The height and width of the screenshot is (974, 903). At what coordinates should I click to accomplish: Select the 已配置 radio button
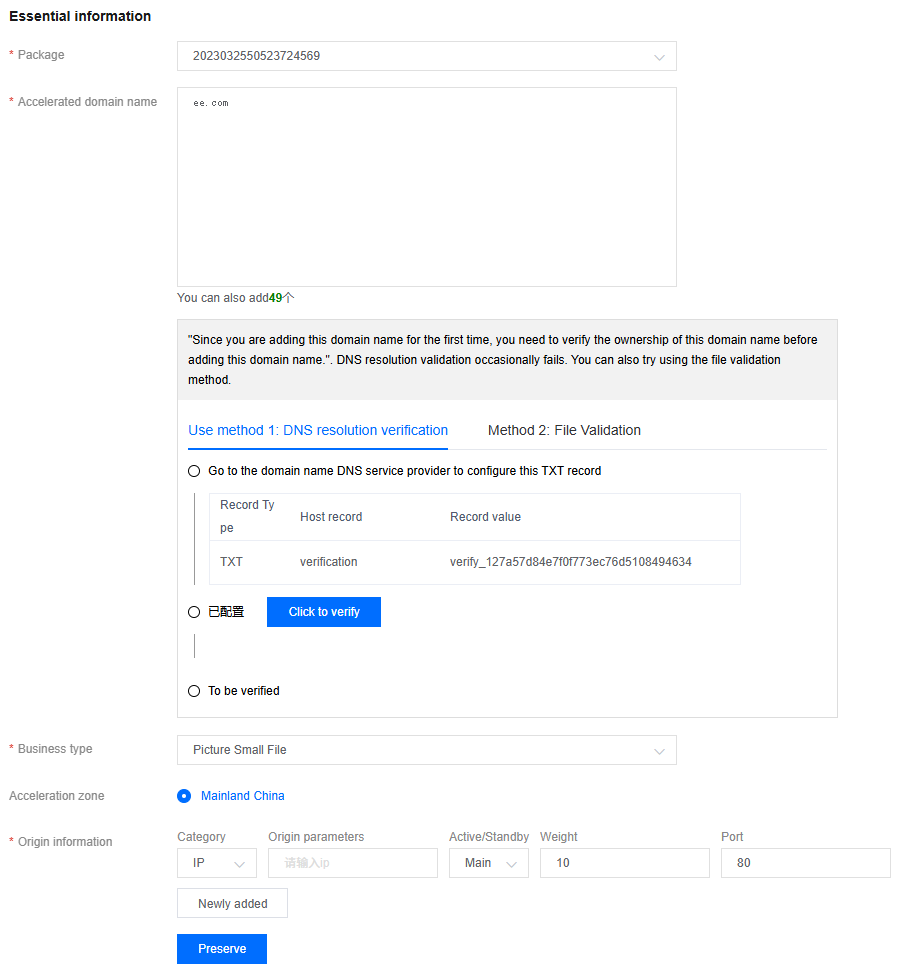pyautogui.click(x=194, y=612)
